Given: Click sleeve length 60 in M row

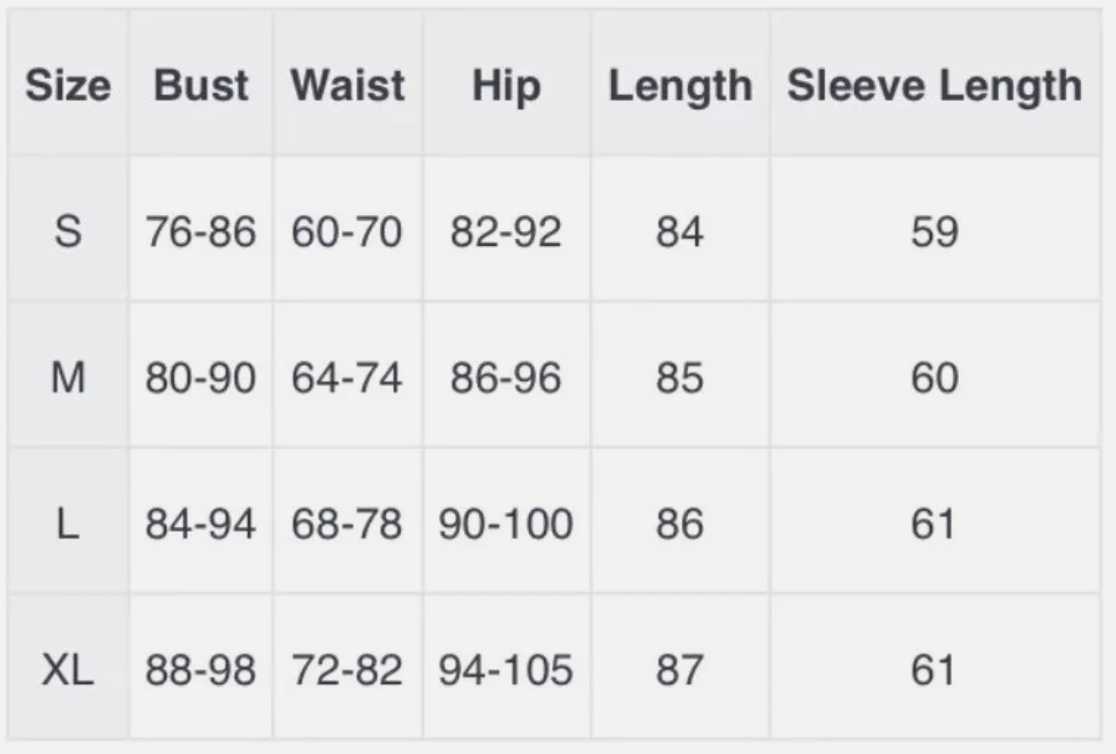Looking at the screenshot, I should 935,378.
